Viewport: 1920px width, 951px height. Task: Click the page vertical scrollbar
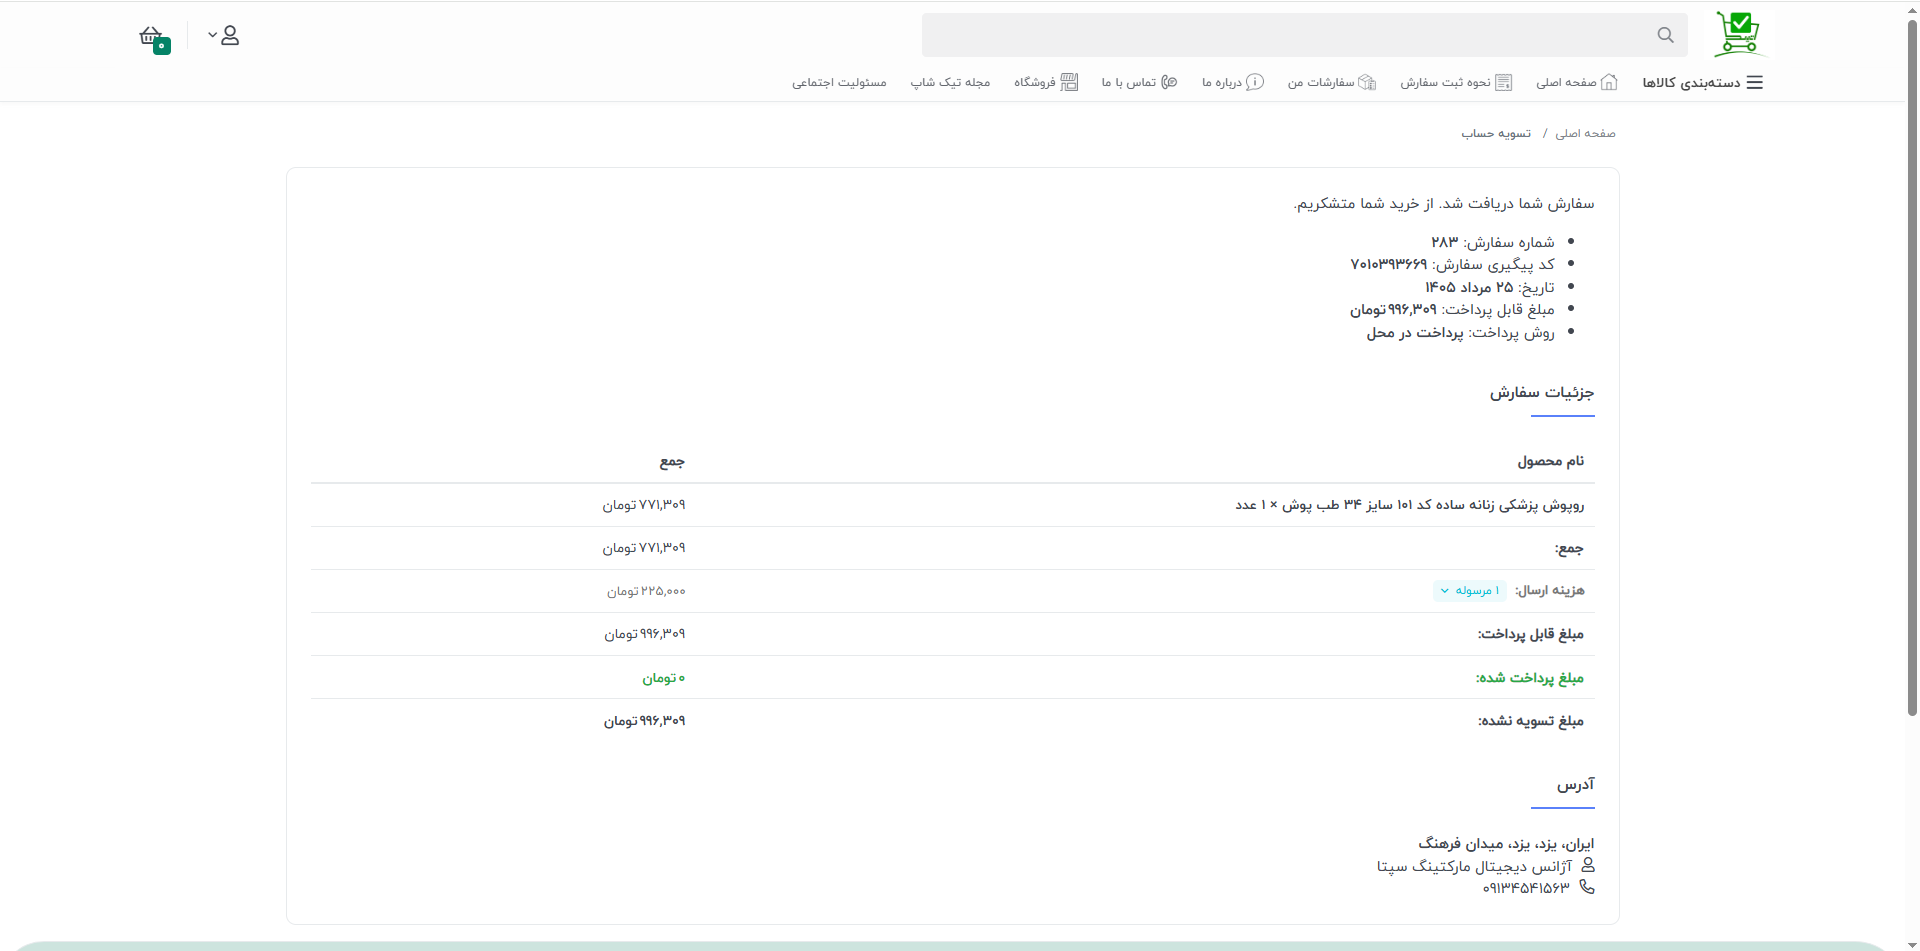(x=1912, y=370)
